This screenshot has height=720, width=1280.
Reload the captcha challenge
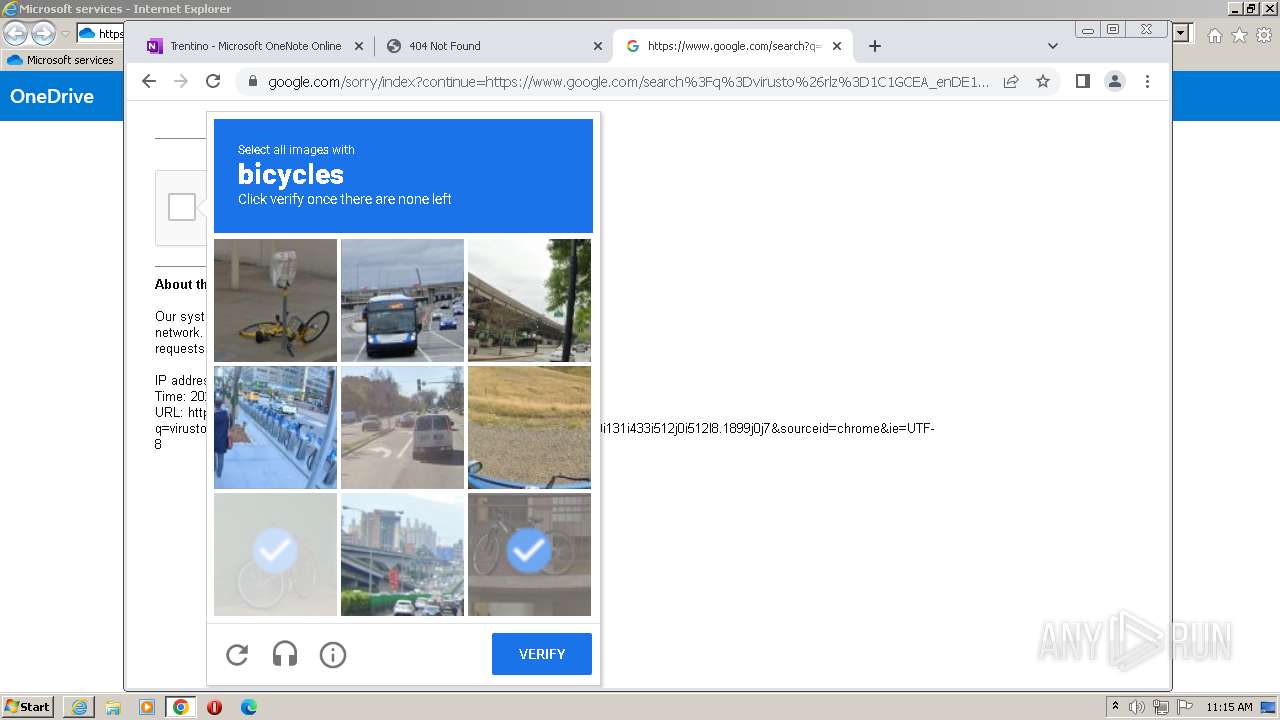237,655
